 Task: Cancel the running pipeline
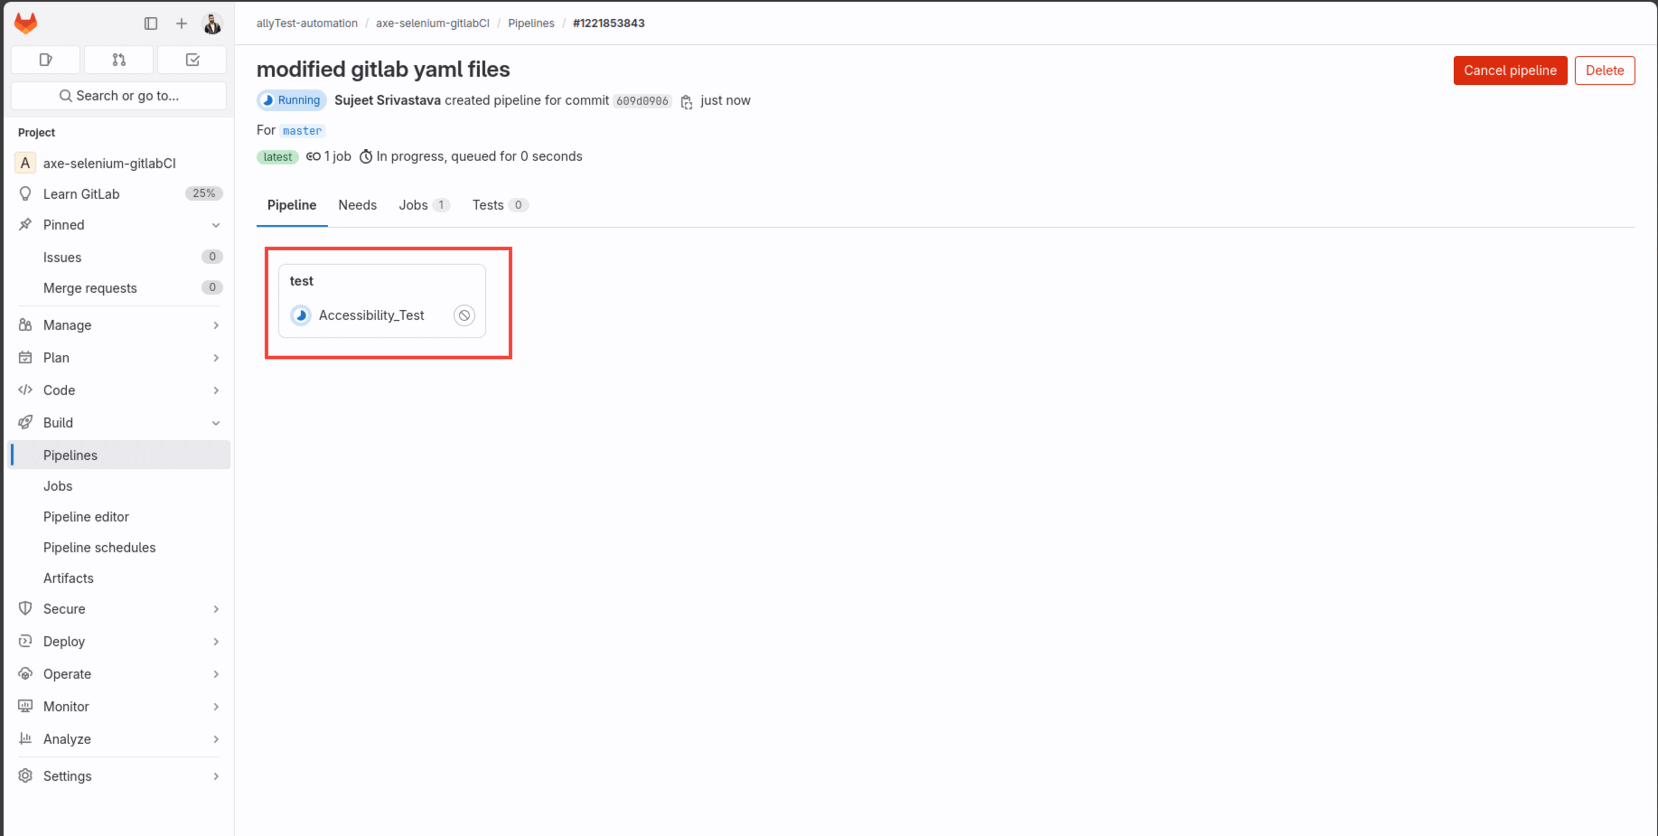click(1510, 70)
